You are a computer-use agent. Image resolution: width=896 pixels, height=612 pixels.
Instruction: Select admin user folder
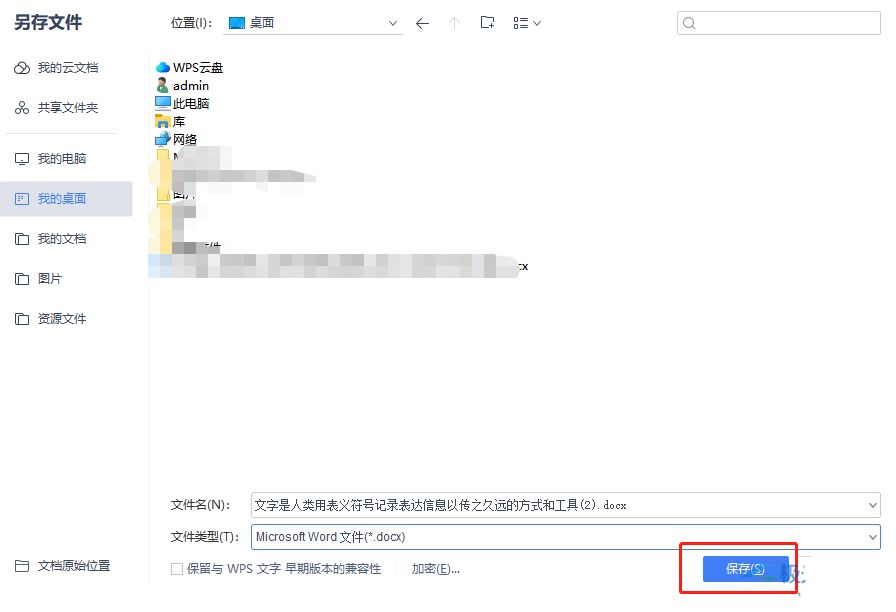point(191,86)
